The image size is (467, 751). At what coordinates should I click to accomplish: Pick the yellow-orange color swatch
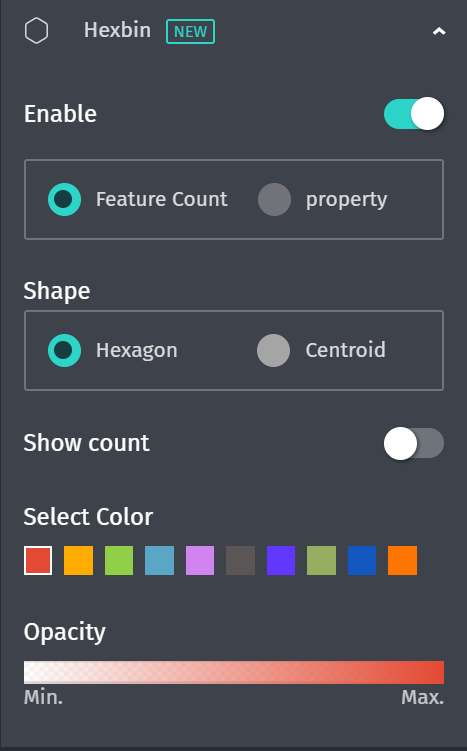pyautogui.click(x=79, y=560)
